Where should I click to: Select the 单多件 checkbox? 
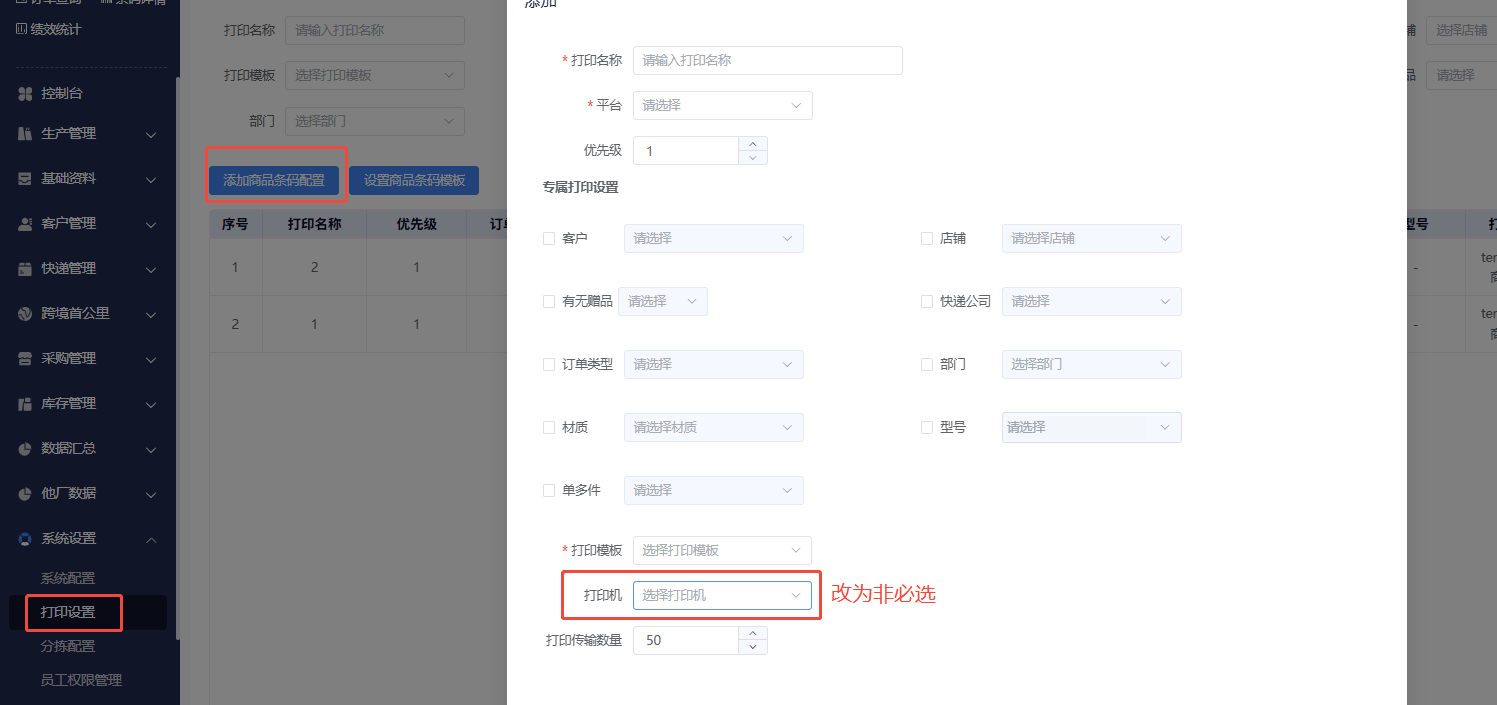[549, 490]
